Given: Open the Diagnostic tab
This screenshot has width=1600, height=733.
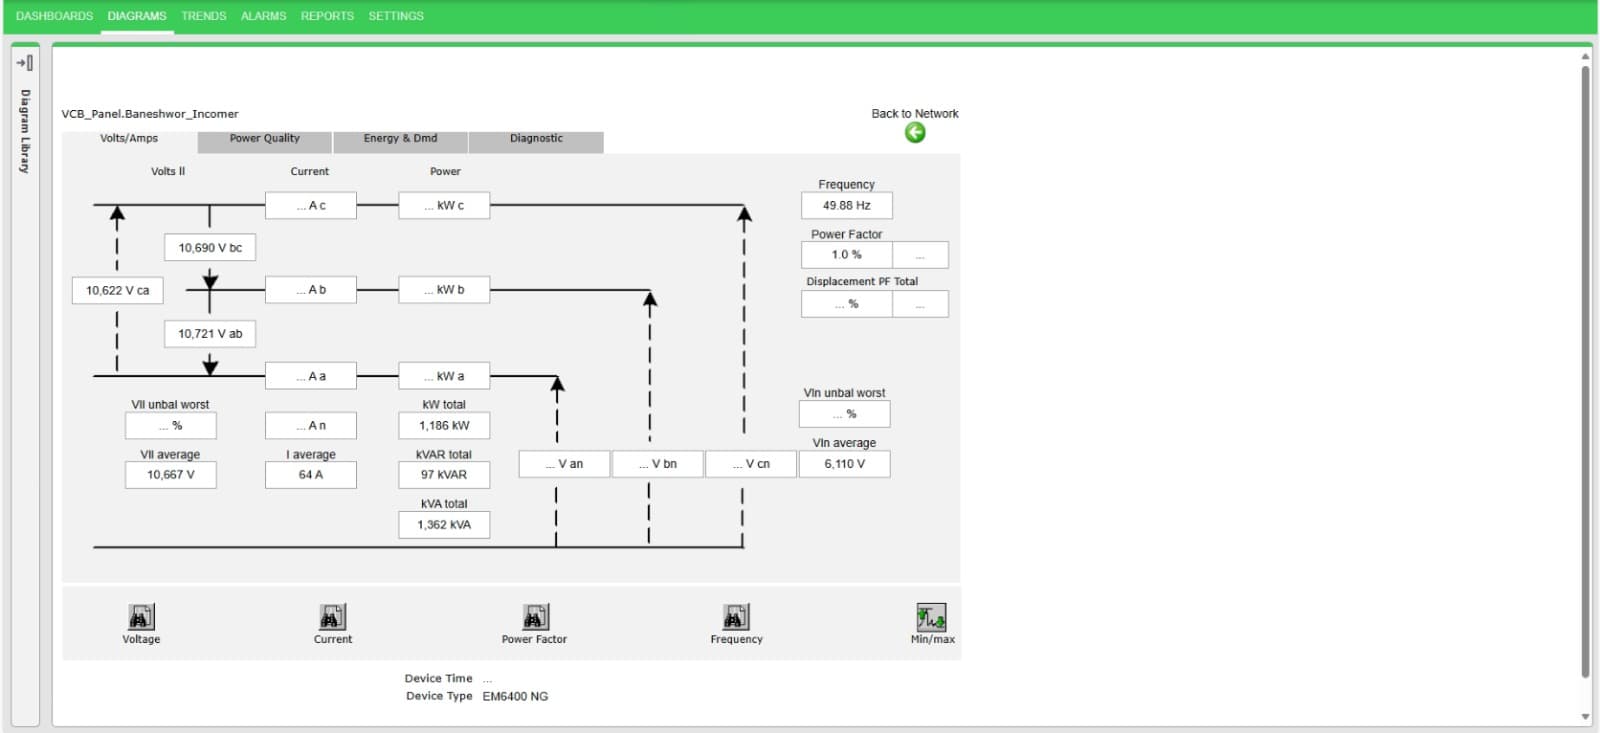Looking at the screenshot, I should (536, 139).
